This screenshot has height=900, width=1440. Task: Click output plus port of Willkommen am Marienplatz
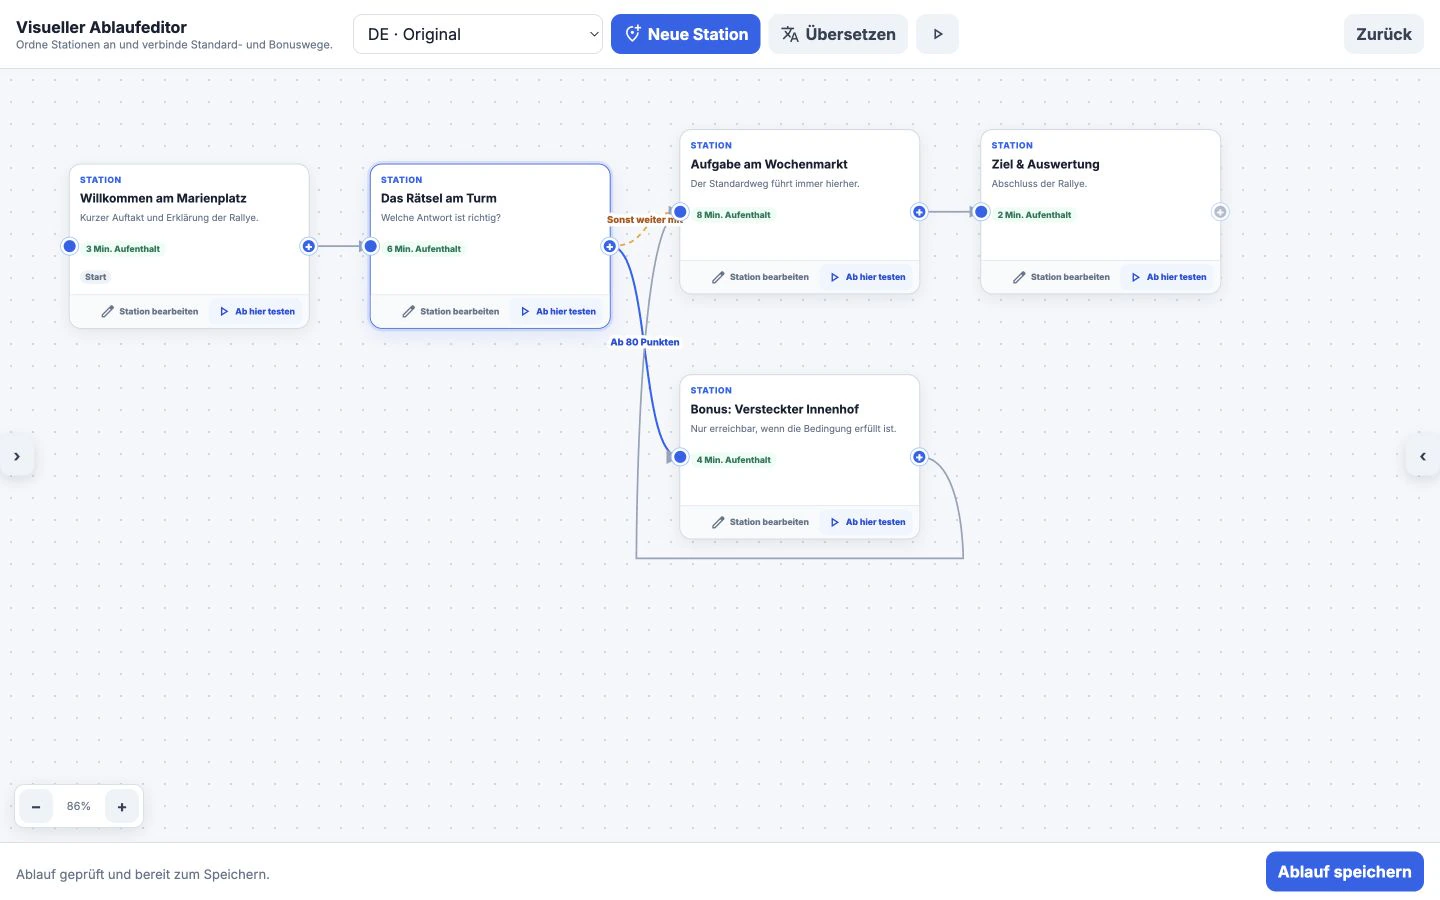point(309,246)
